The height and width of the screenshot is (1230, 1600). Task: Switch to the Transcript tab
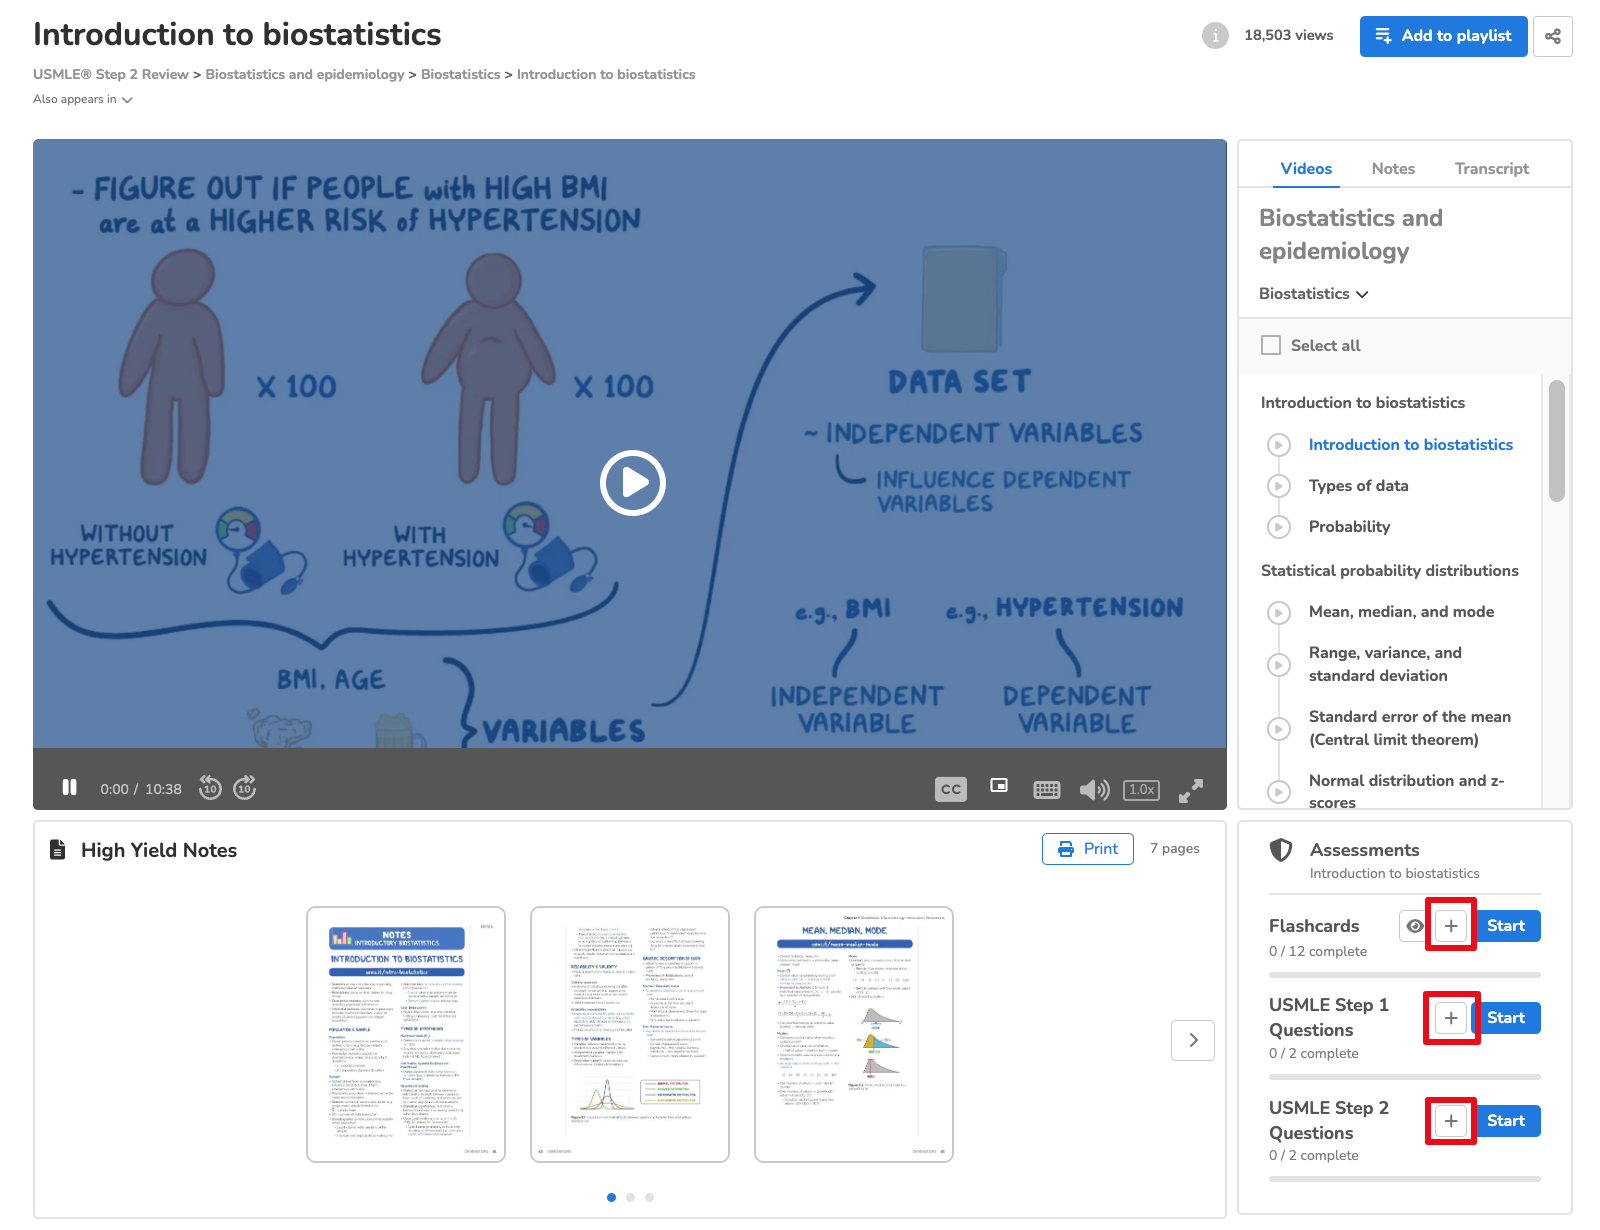click(1491, 168)
